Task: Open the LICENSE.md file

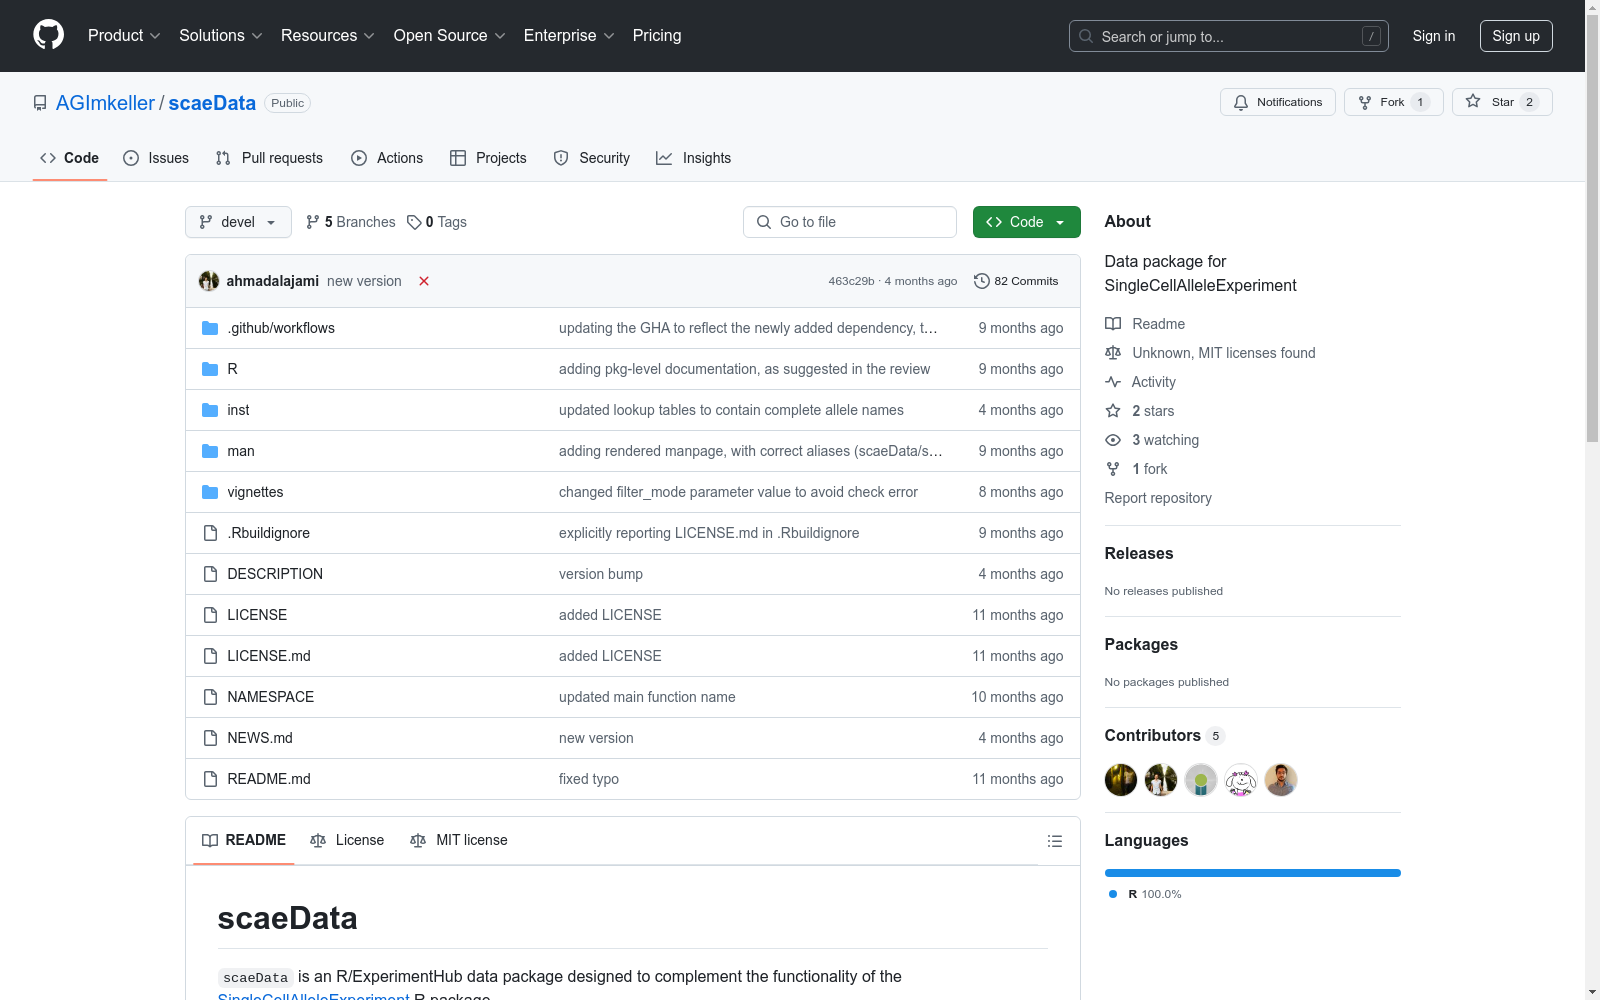Action: click(x=269, y=656)
